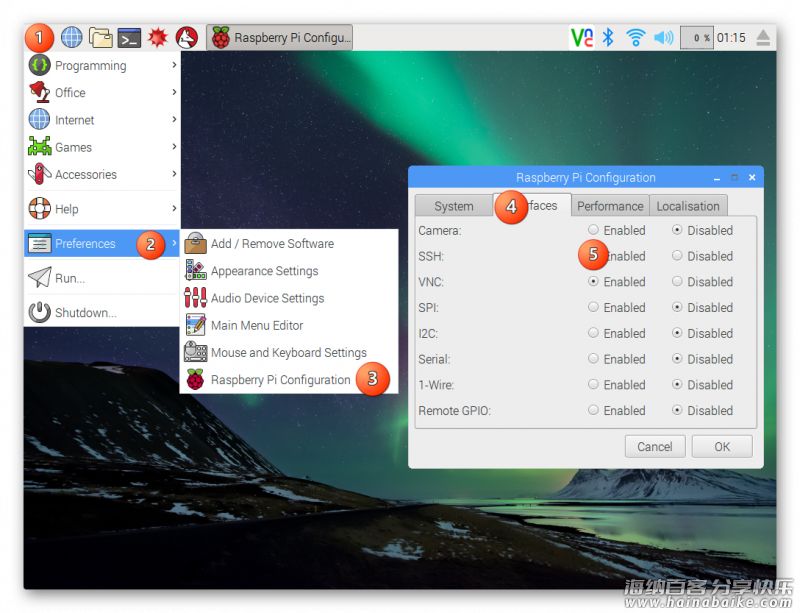Expand the Programming submenu arrow

point(174,65)
